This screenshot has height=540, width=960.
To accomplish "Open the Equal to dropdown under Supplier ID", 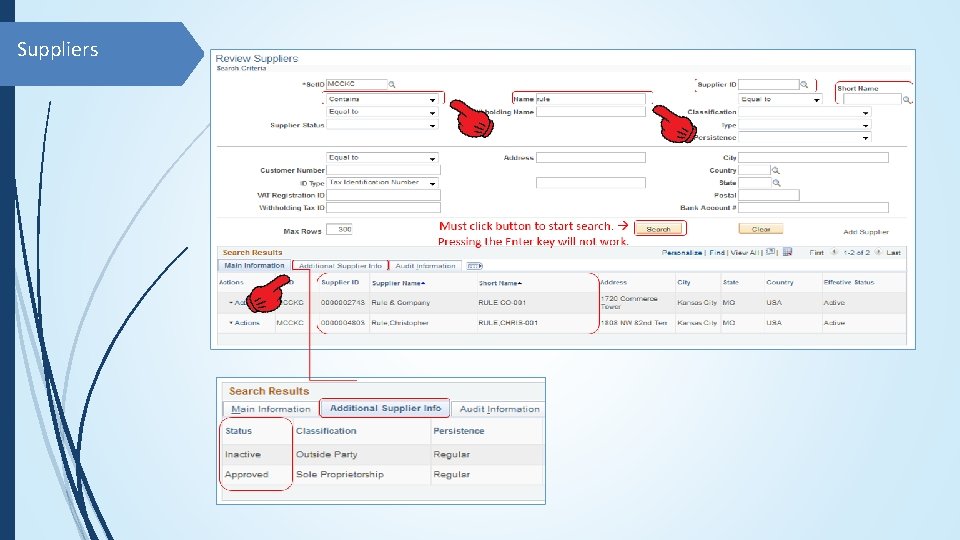I will [x=780, y=99].
